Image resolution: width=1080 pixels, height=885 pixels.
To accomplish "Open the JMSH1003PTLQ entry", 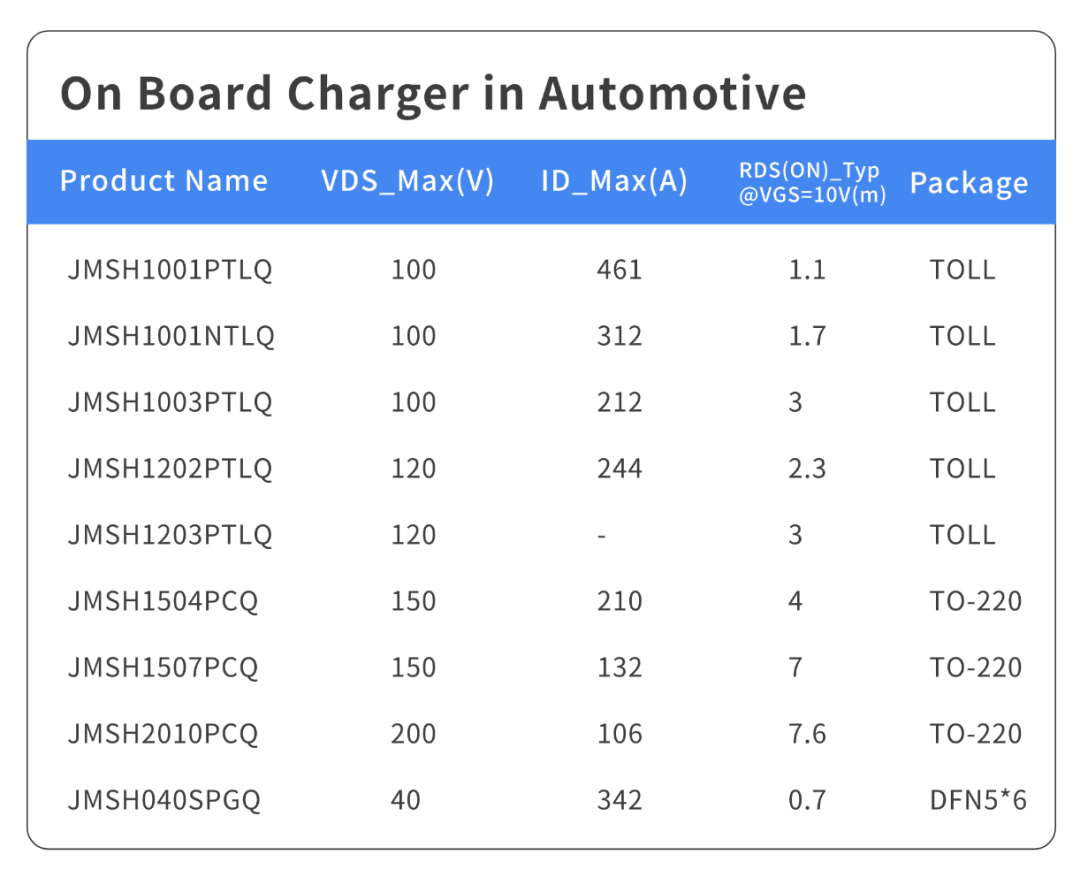I will tap(170, 402).
